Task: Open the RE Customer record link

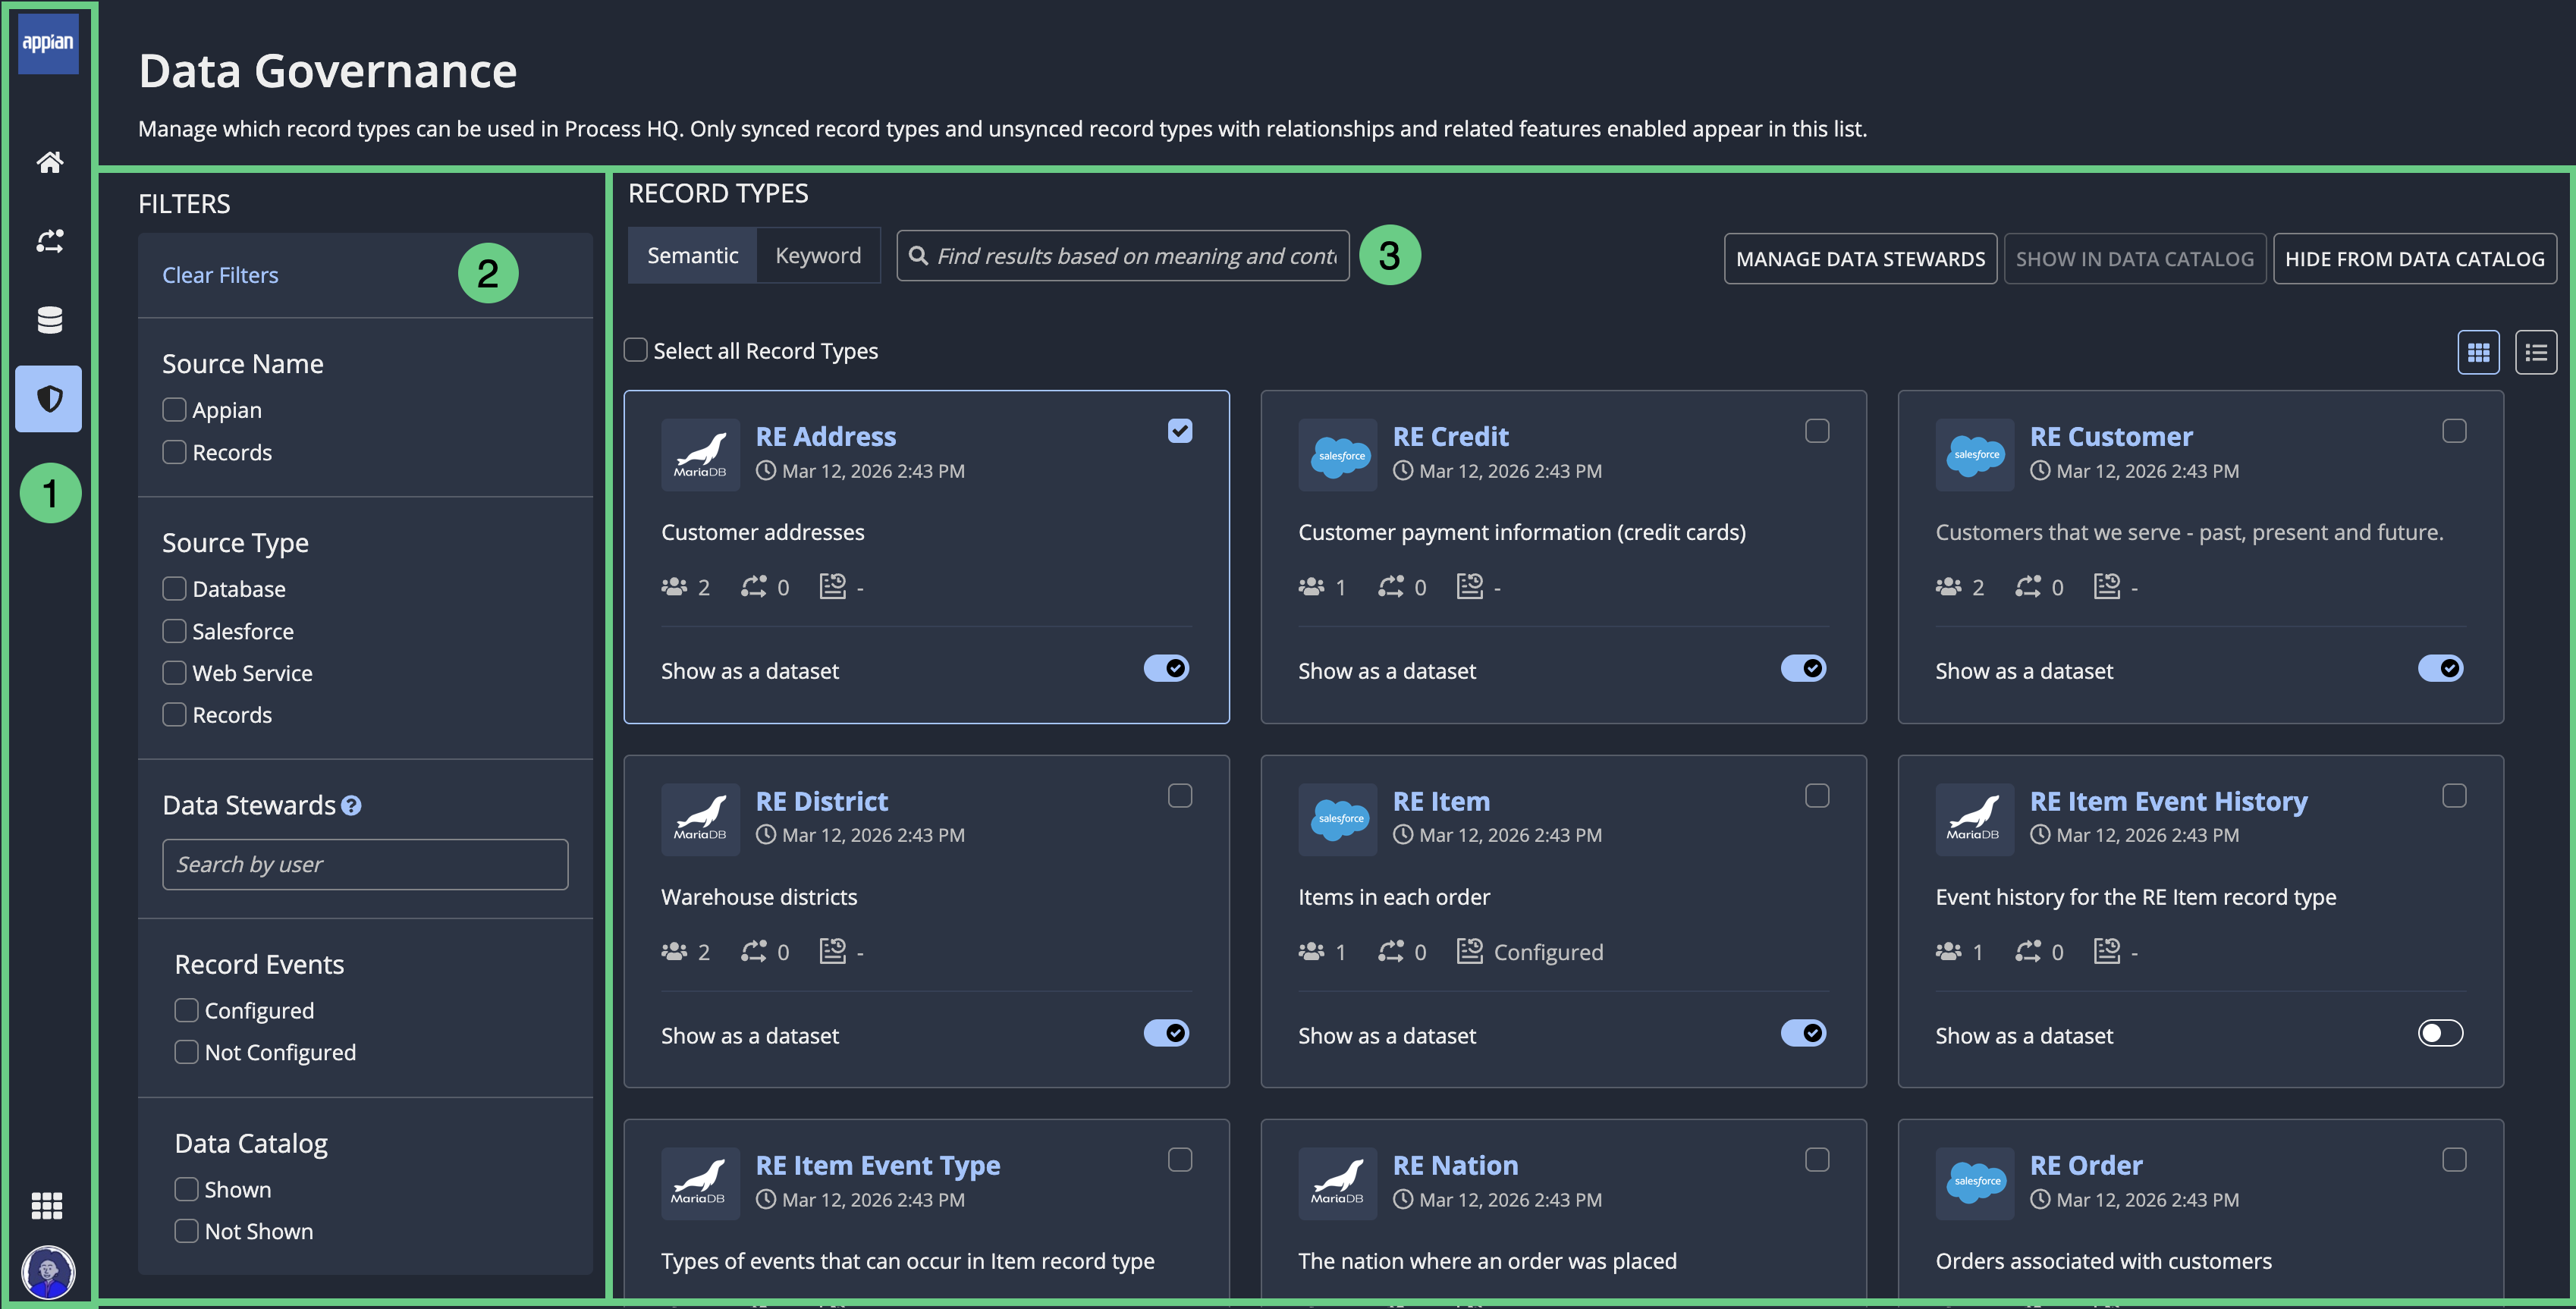Action: coord(2110,436)
